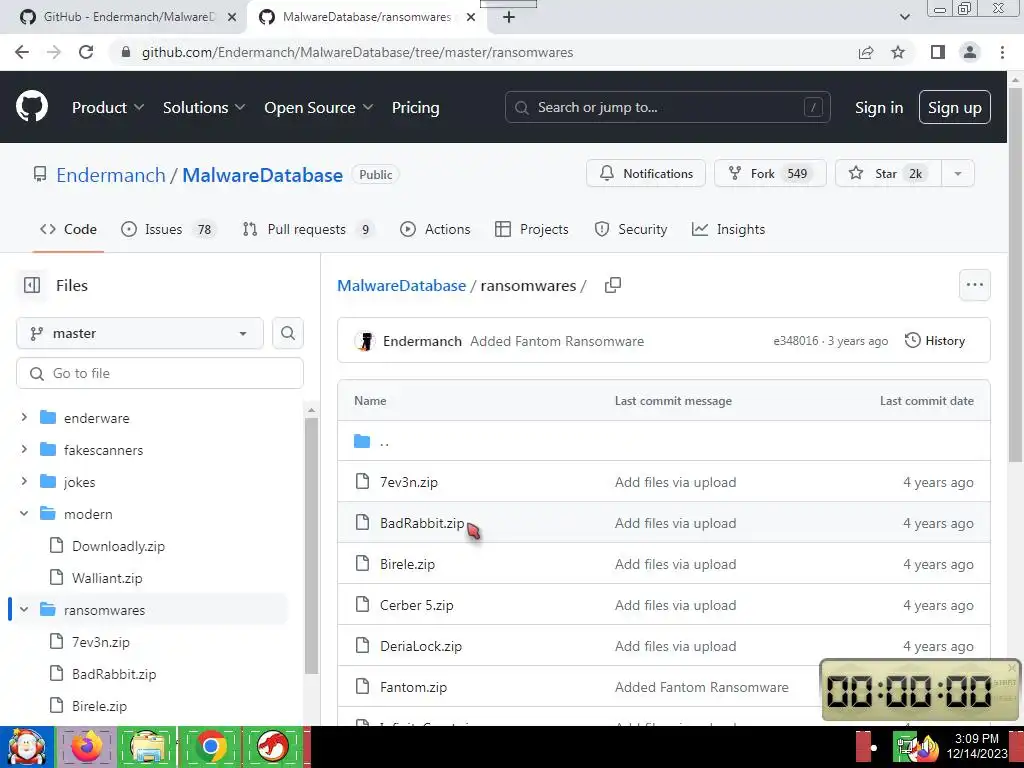Select Downloadly.zip in file tree

coord(118,546)
